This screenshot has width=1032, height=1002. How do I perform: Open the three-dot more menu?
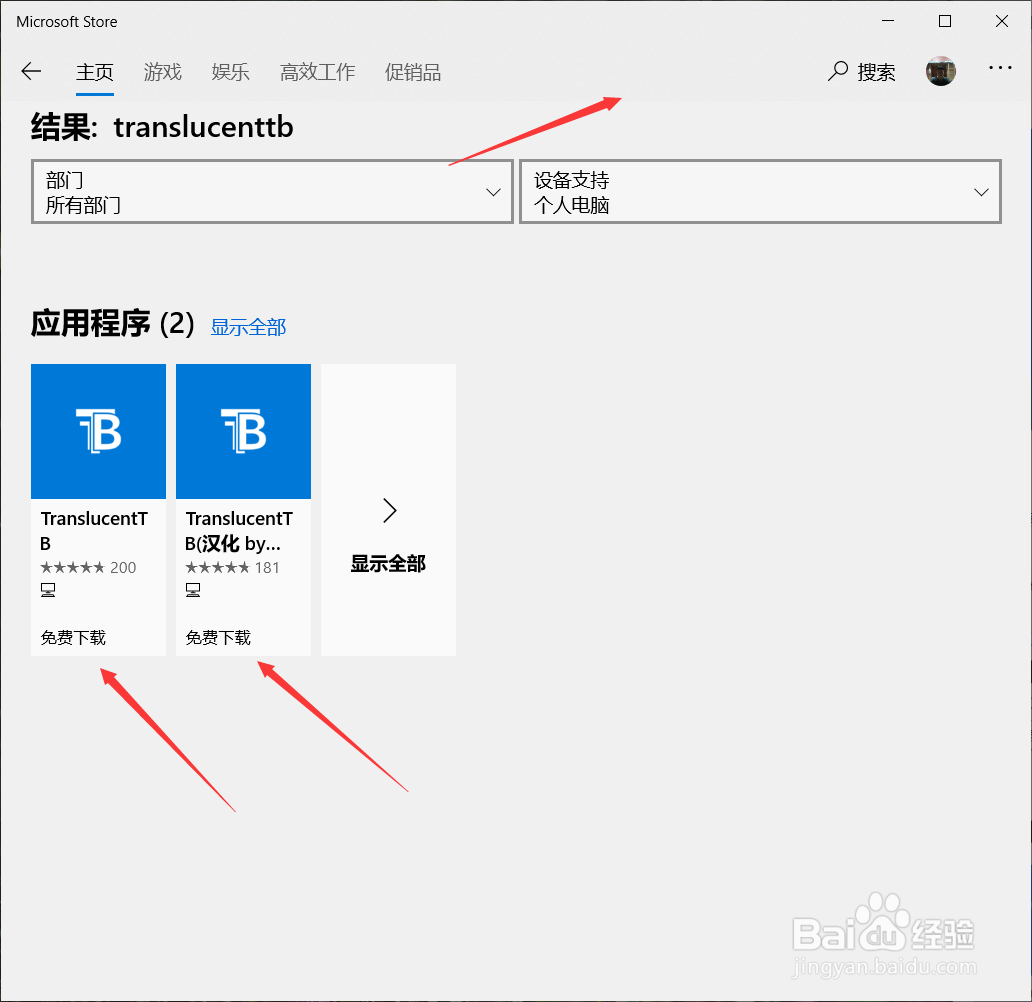pos(1000,68)
